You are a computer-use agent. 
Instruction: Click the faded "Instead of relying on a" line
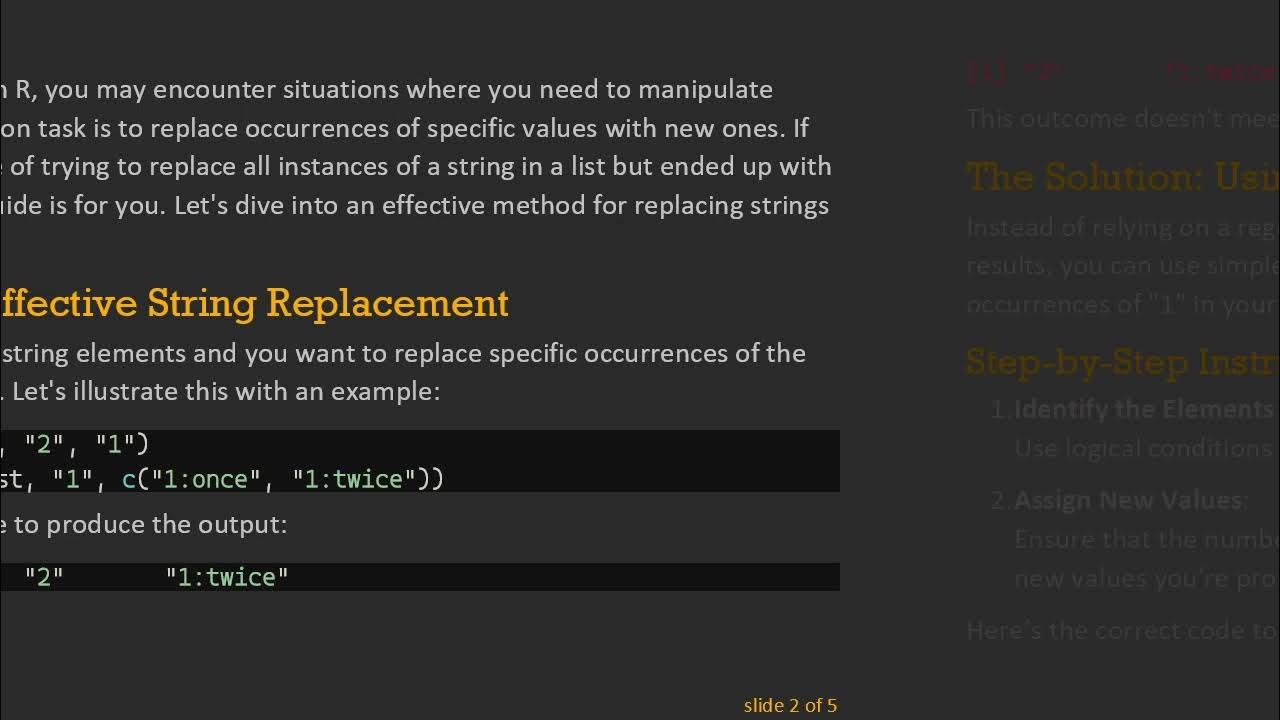(1122, 227)
